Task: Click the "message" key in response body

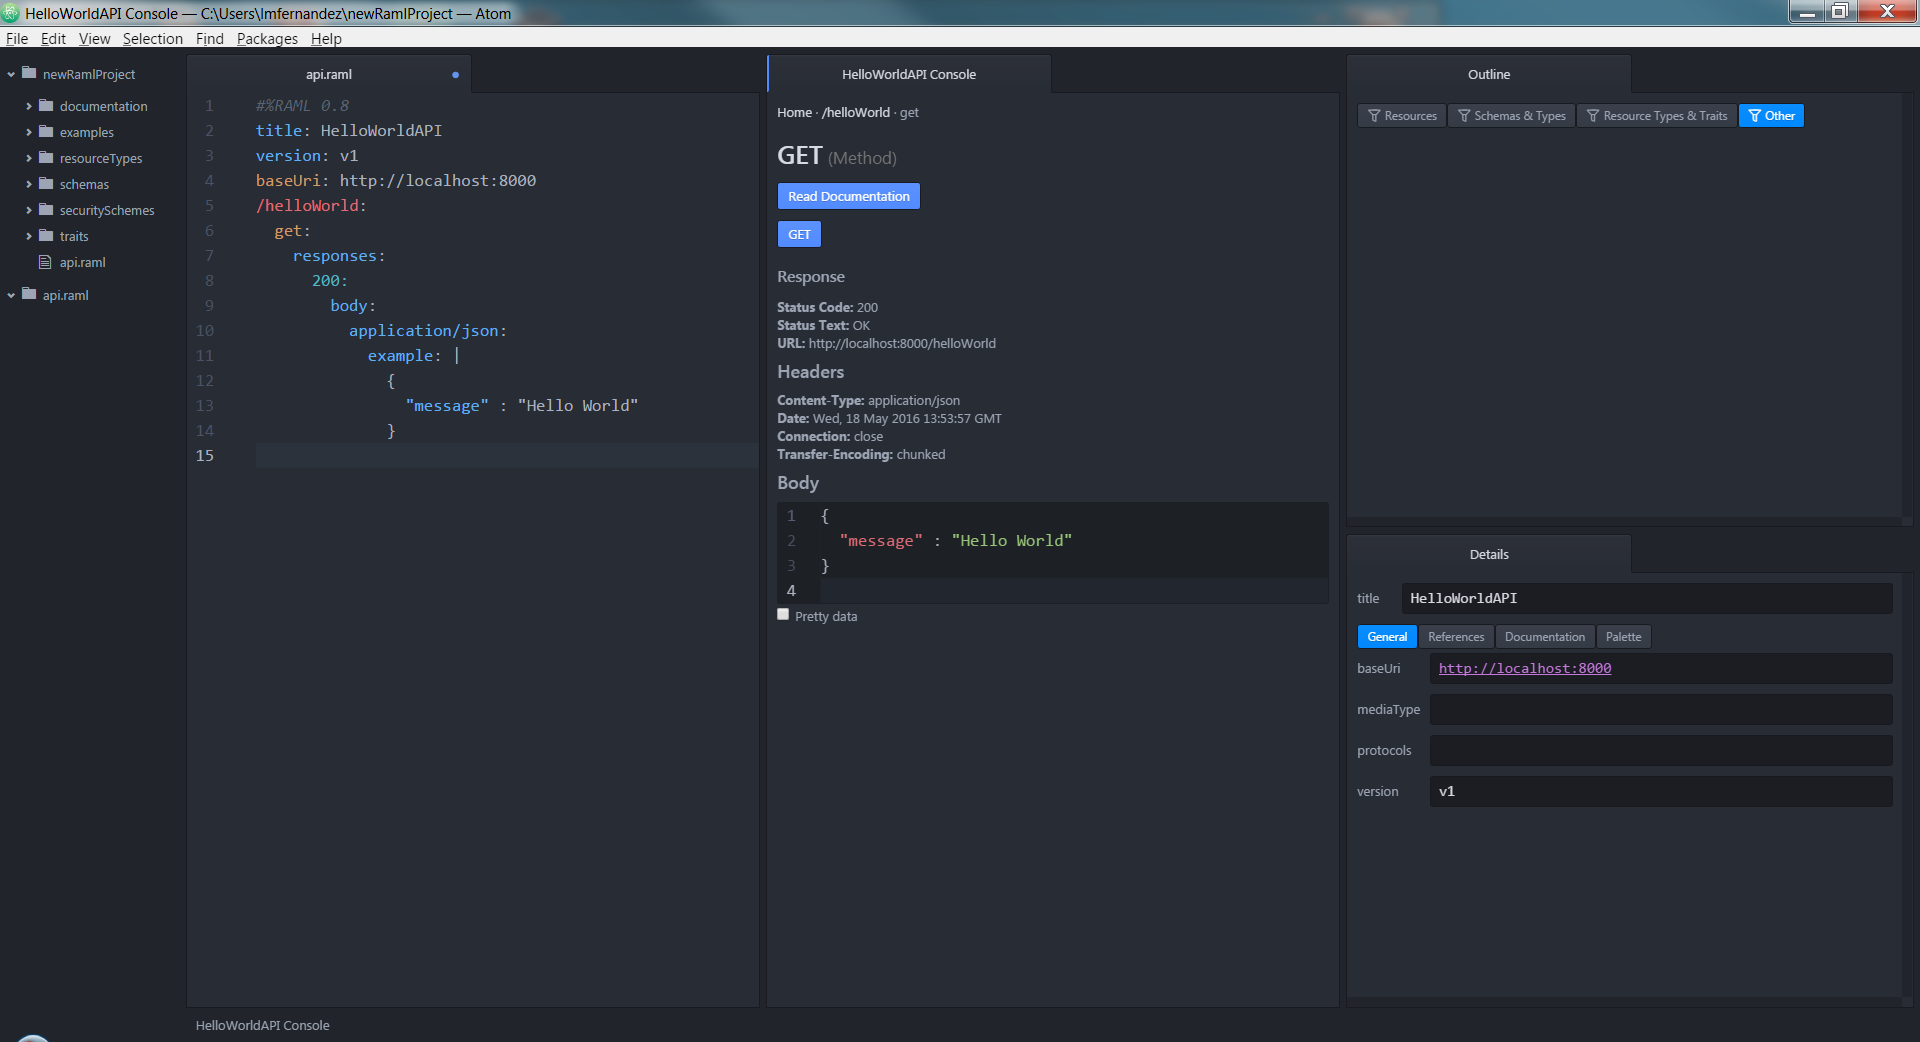Action: point(881,540)
